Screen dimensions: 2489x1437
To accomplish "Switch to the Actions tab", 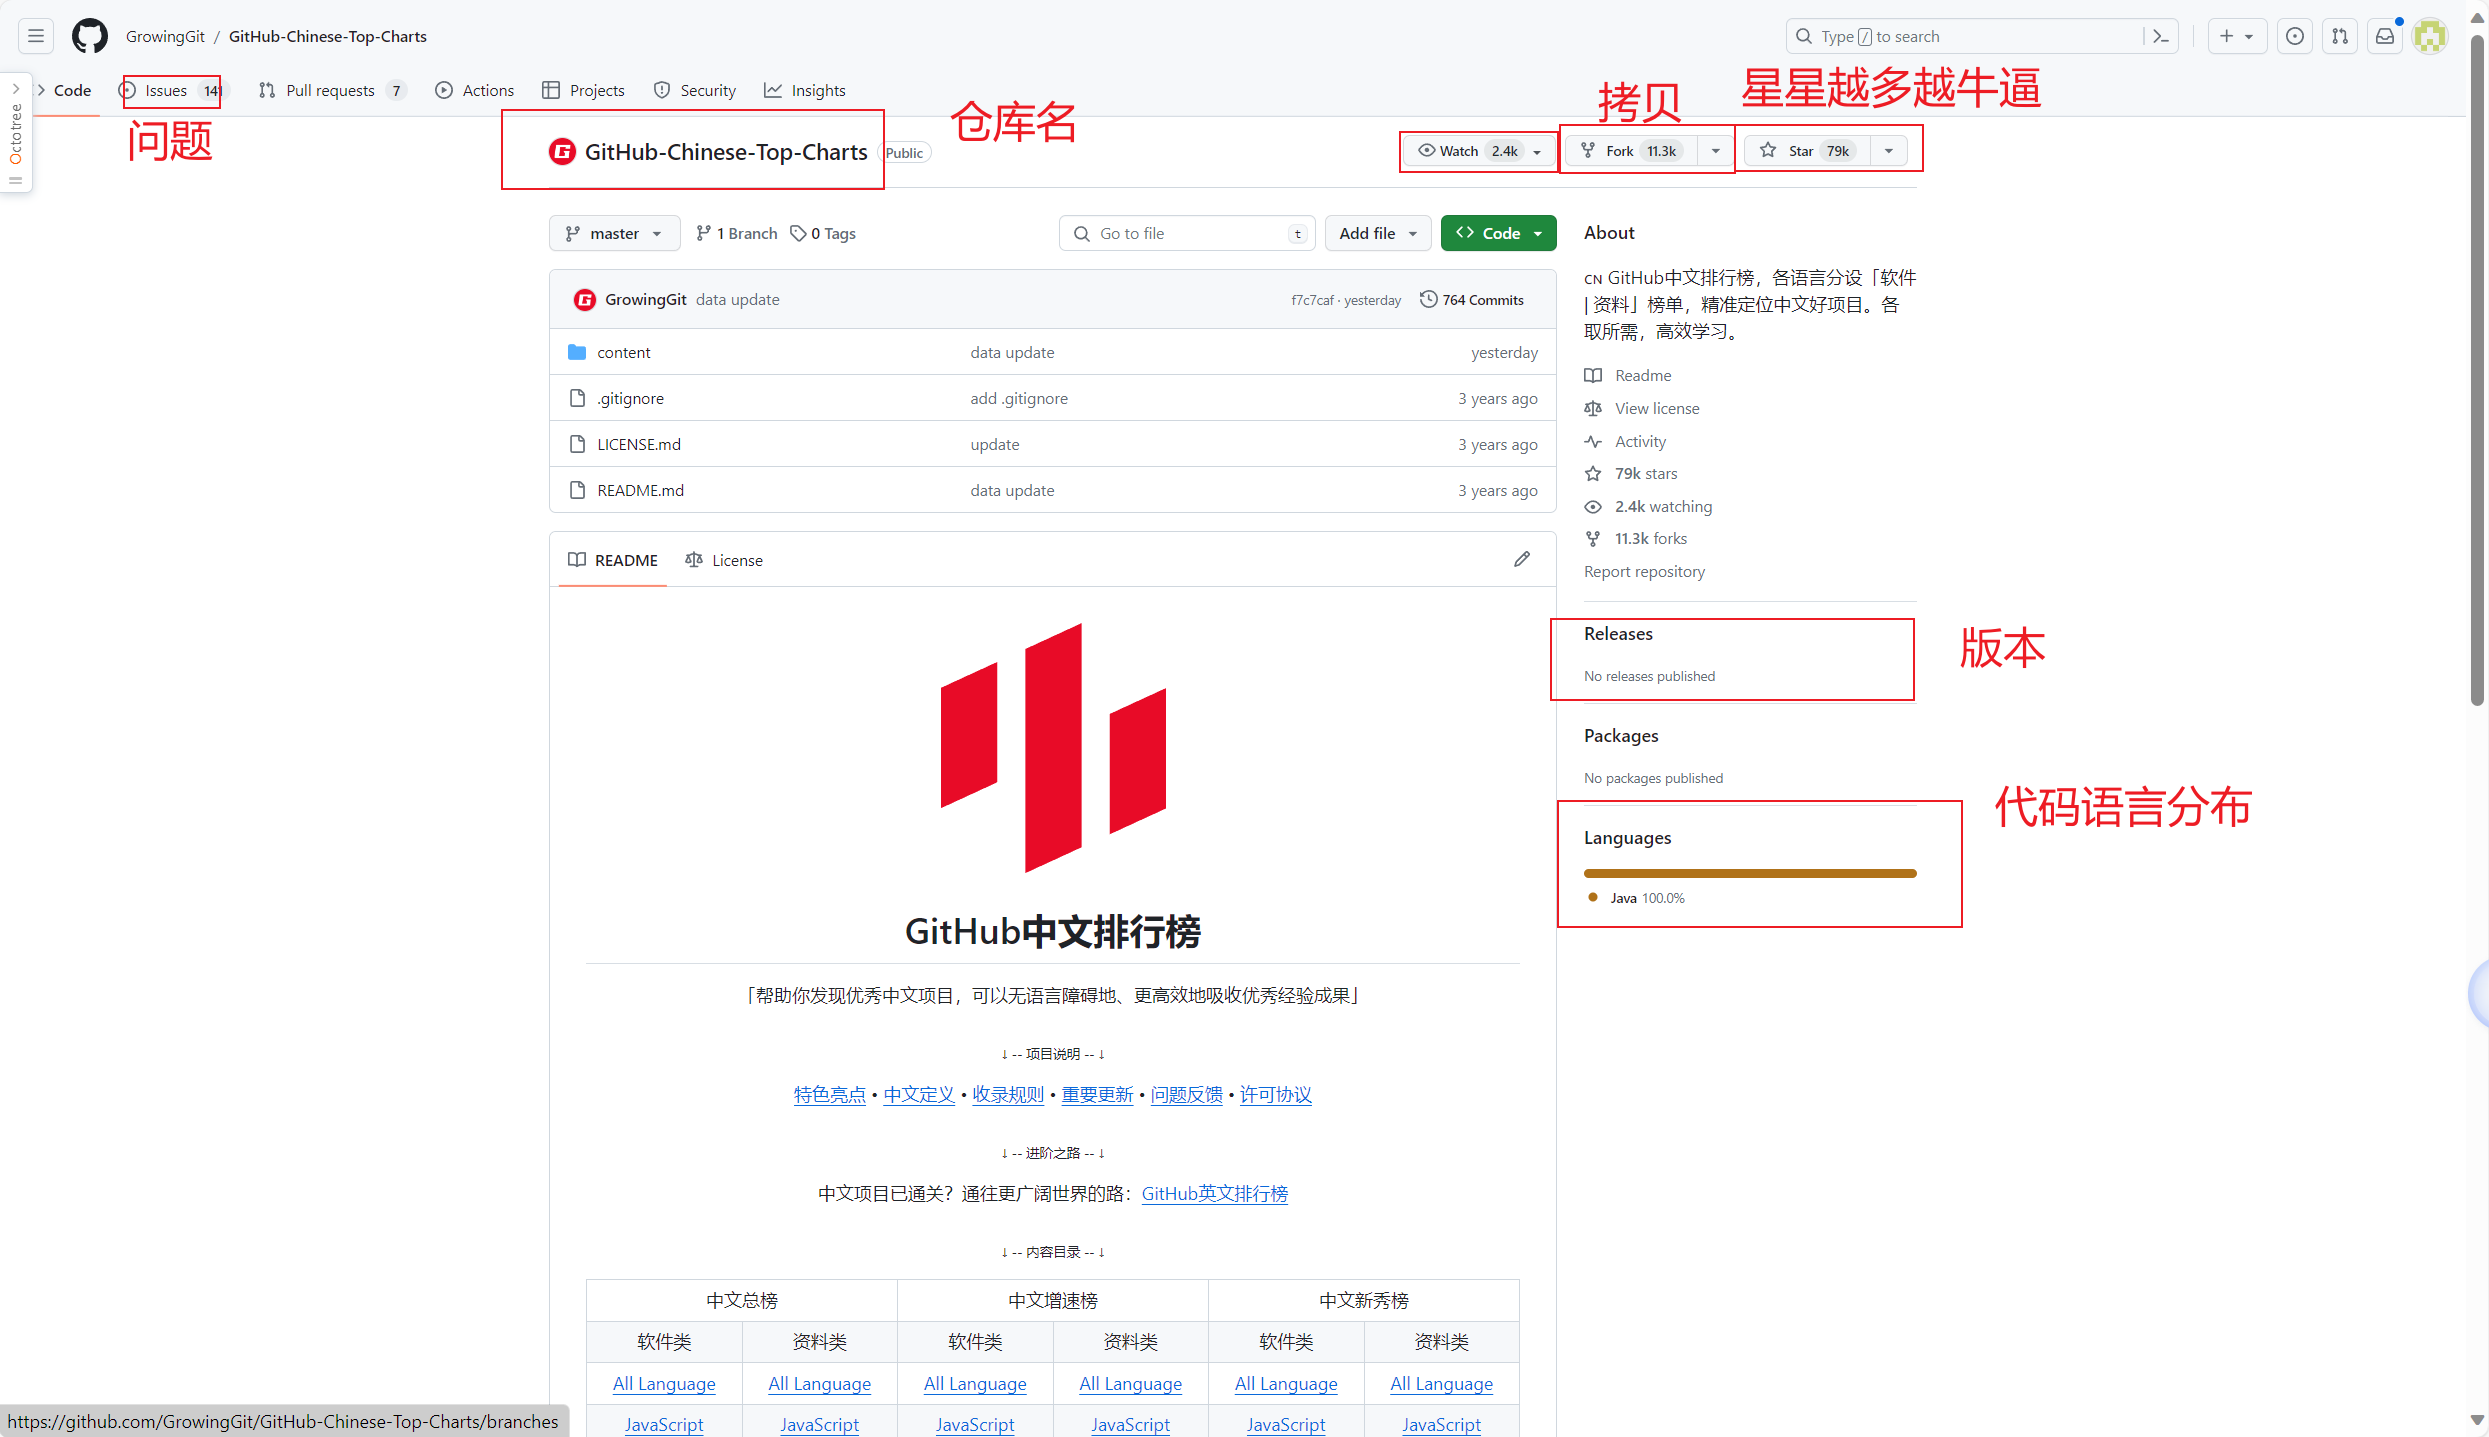I will click(x=475, y=90).
